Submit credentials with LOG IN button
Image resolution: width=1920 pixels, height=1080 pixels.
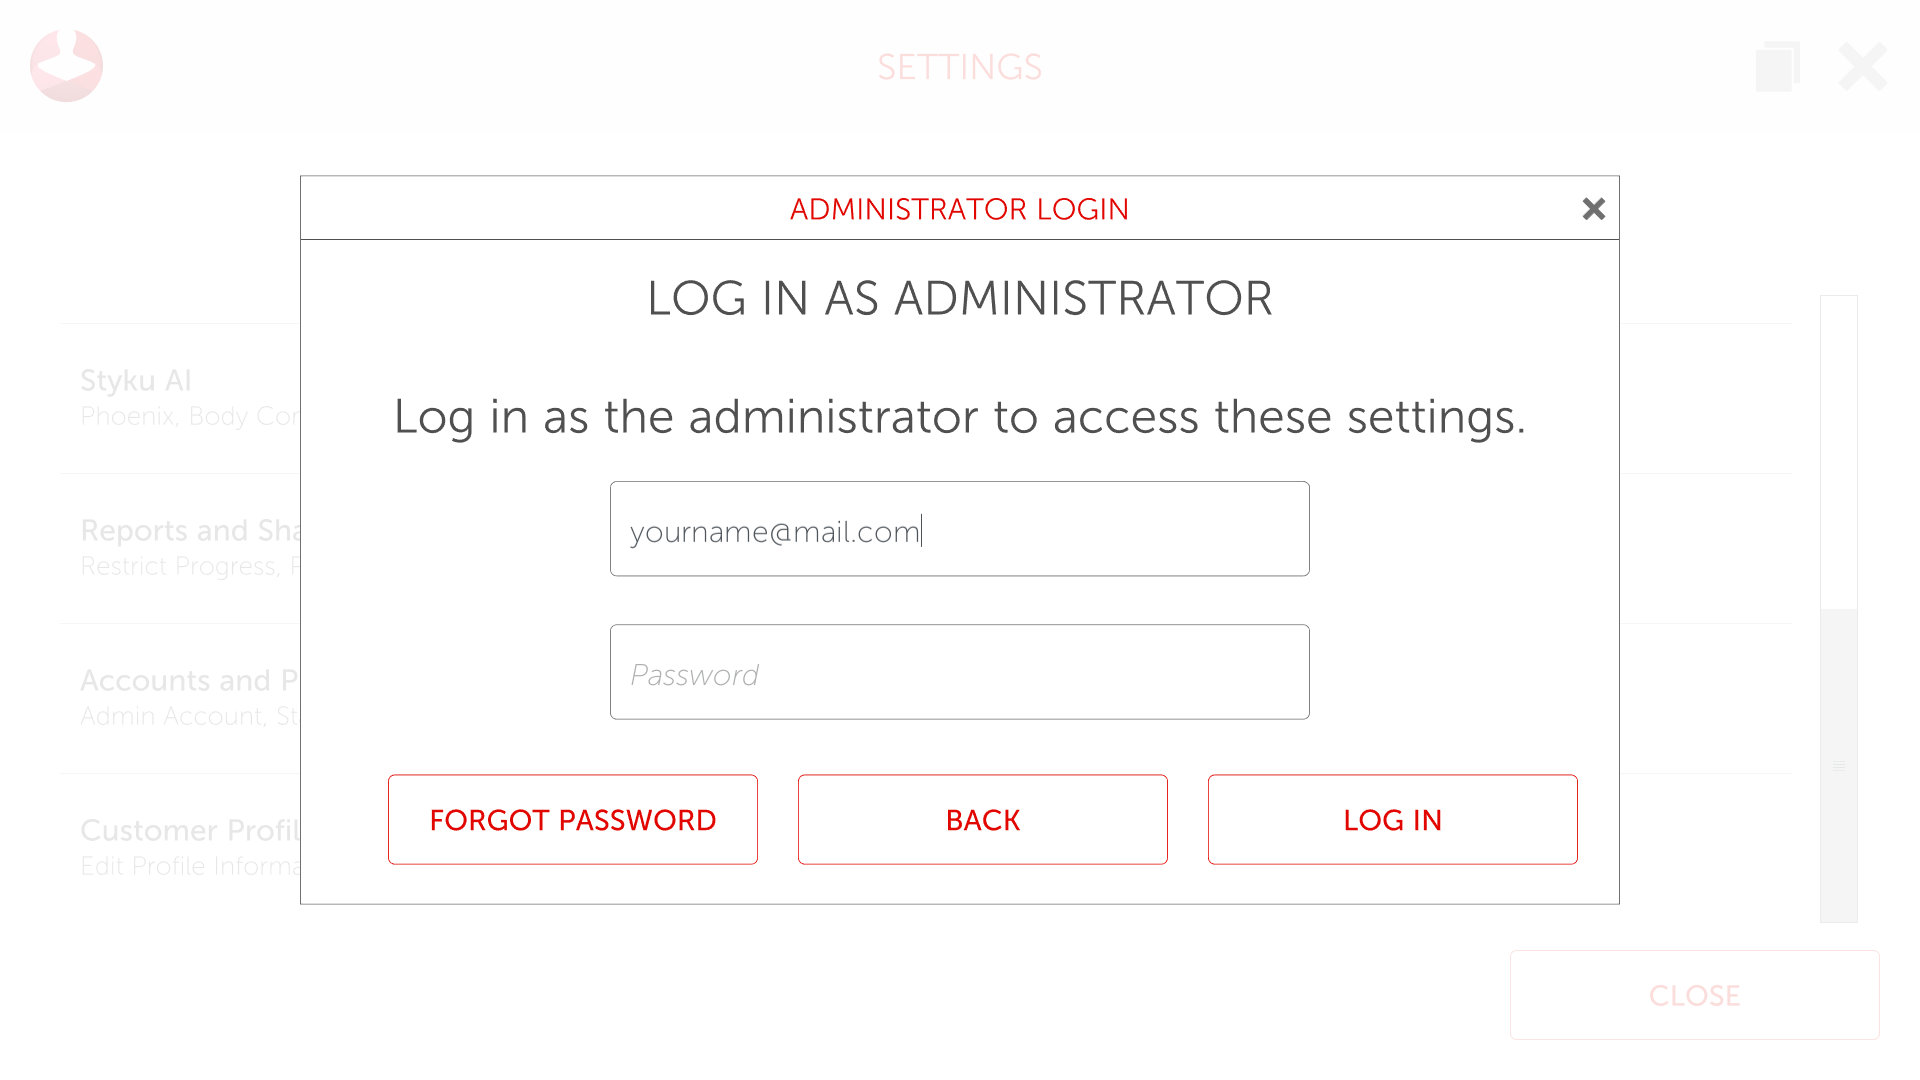(1392, 819)
